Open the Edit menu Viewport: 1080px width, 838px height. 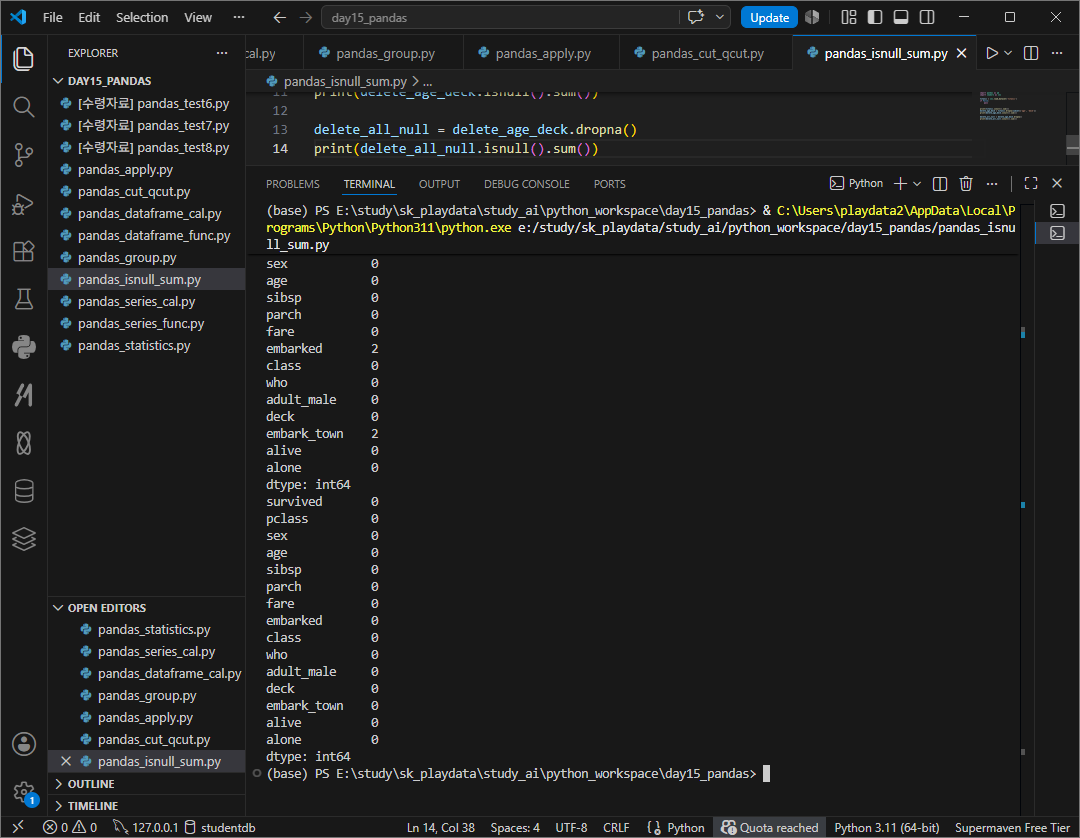coord(89,17)
